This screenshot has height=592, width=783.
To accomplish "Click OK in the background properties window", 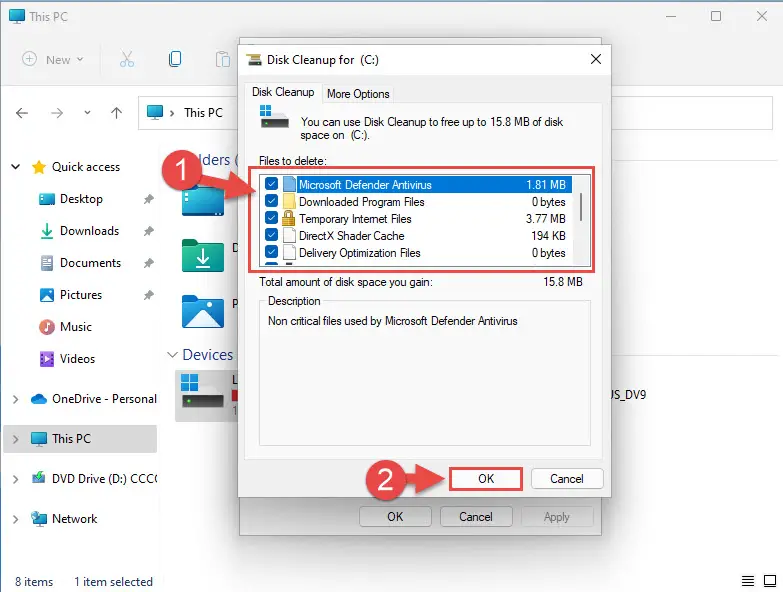I will [395, 517].
